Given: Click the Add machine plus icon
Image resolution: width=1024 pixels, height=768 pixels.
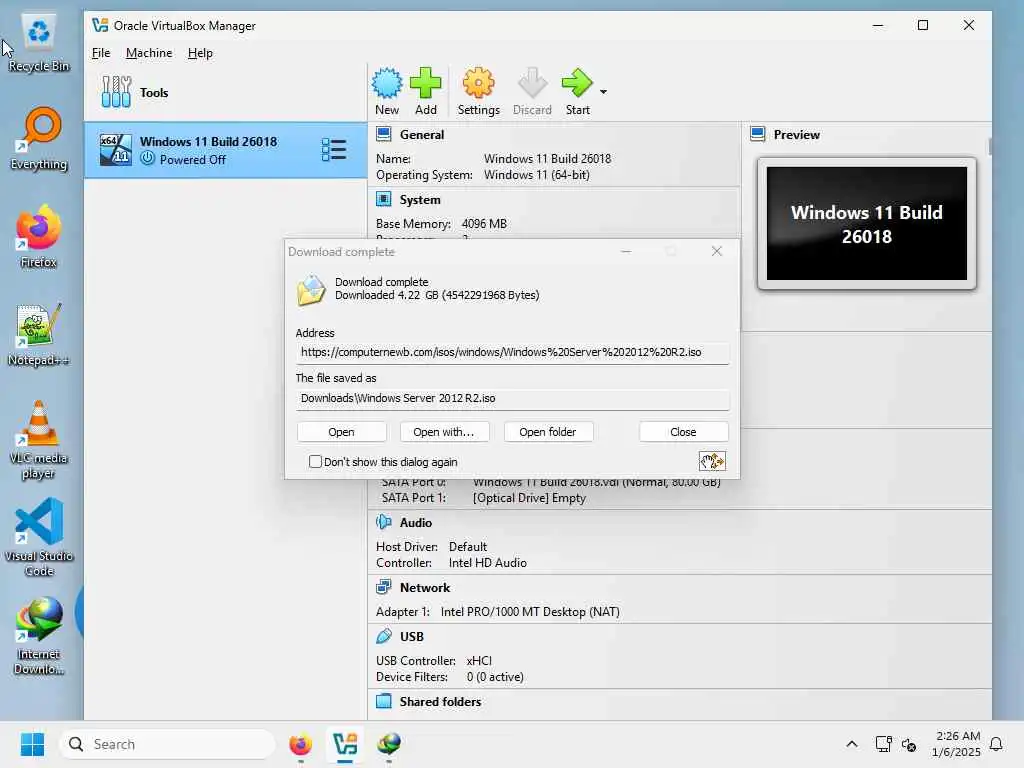Looking at the screenshot, I should pyautogui.click(x=425, y=91).
